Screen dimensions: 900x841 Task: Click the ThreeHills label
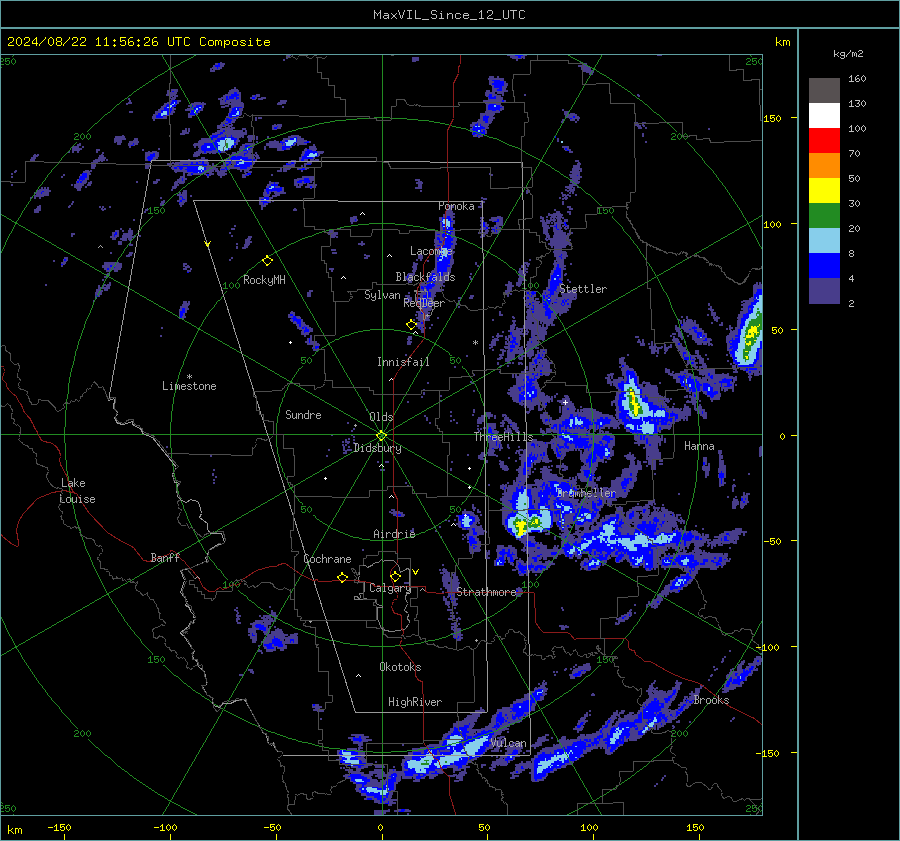(503, 437)
